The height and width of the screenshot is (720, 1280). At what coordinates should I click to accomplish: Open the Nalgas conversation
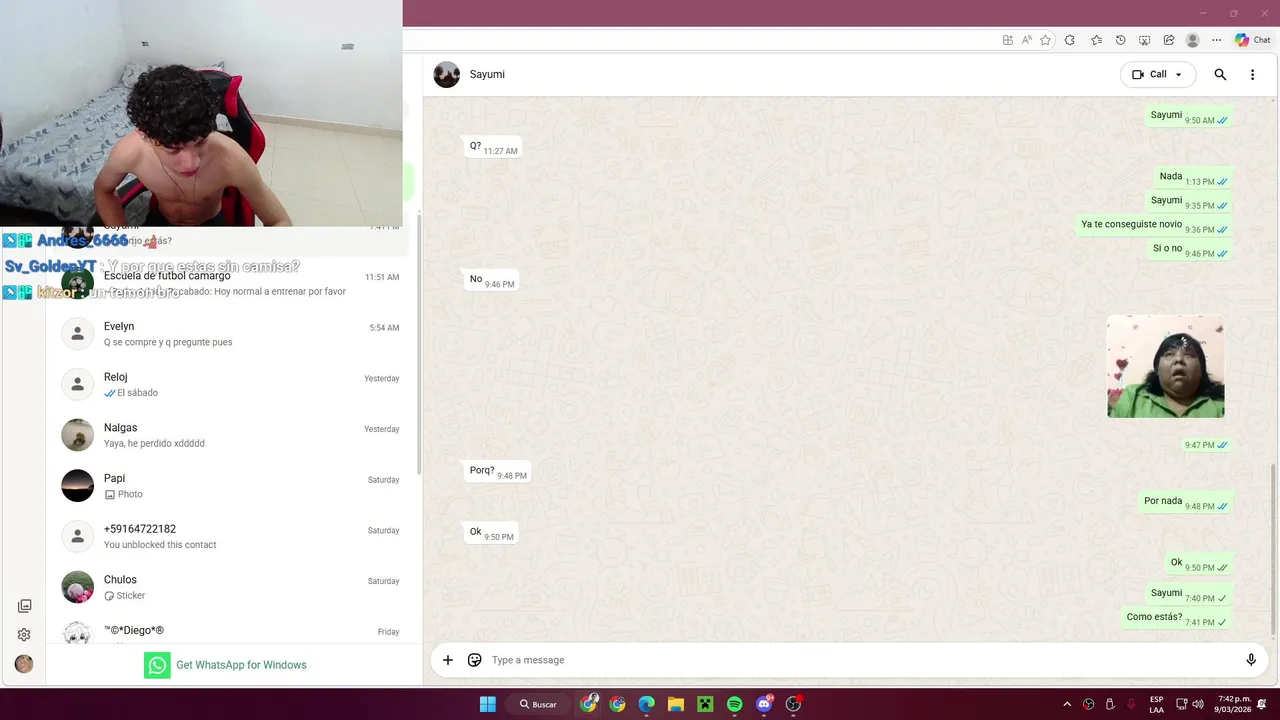click(x=230, y=435)
